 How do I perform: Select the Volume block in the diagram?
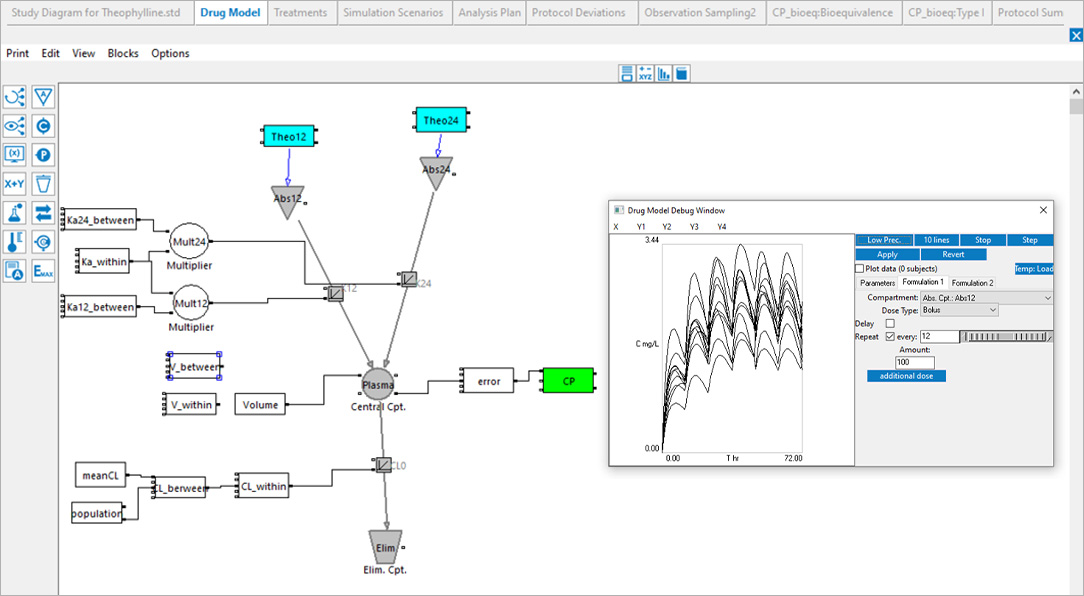pos(260,404)
